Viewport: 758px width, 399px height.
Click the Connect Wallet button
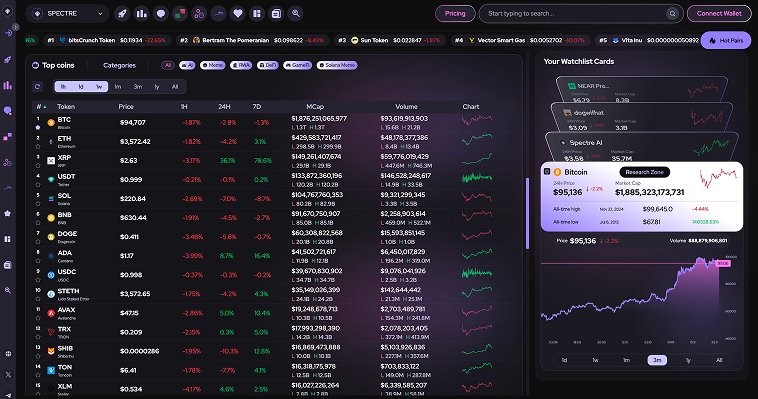[x=719, y=14]
